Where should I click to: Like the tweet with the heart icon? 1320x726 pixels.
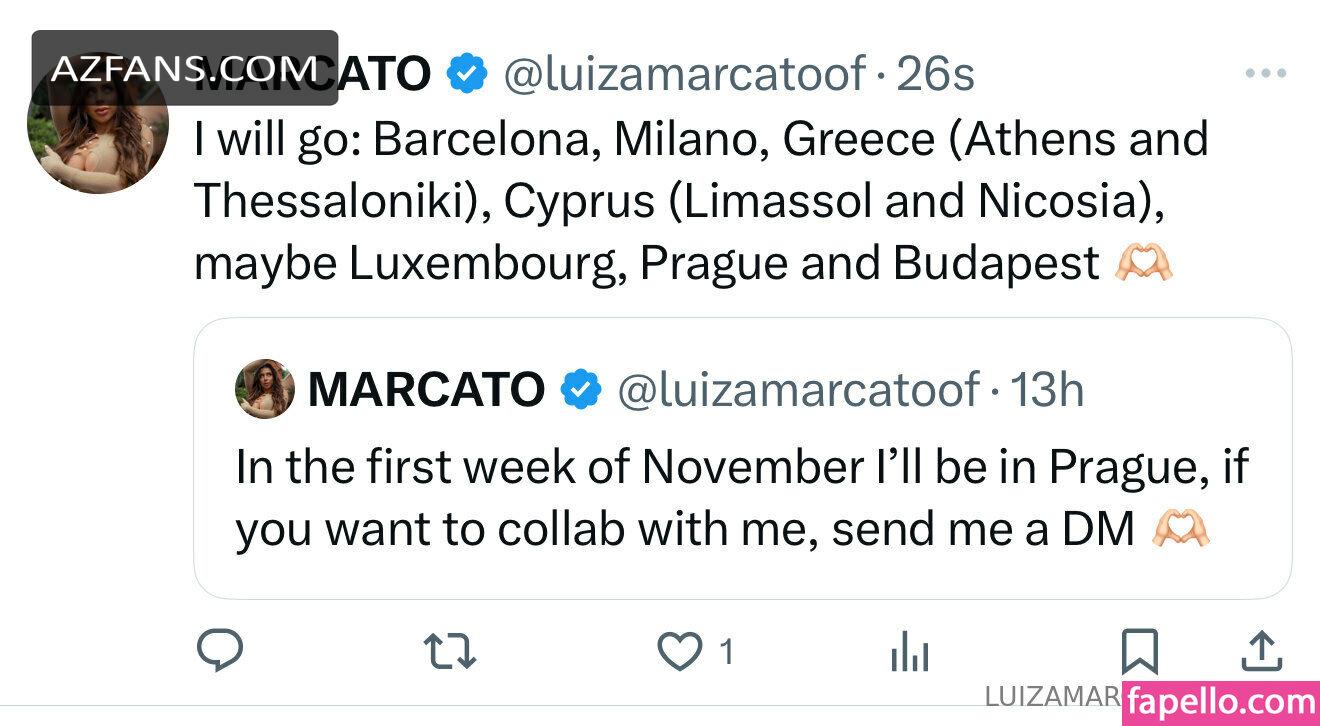click(x=680, y=653)
